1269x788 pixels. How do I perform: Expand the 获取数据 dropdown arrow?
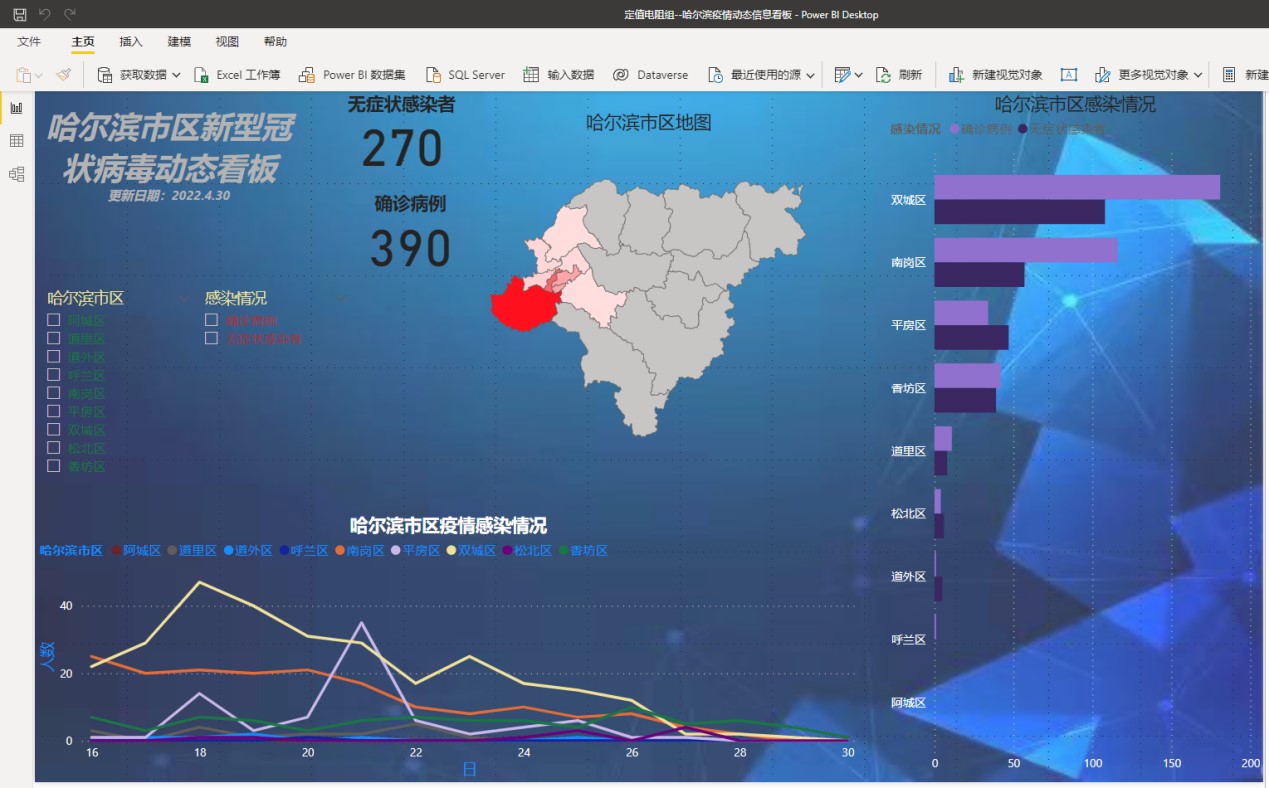pos(176,75)
